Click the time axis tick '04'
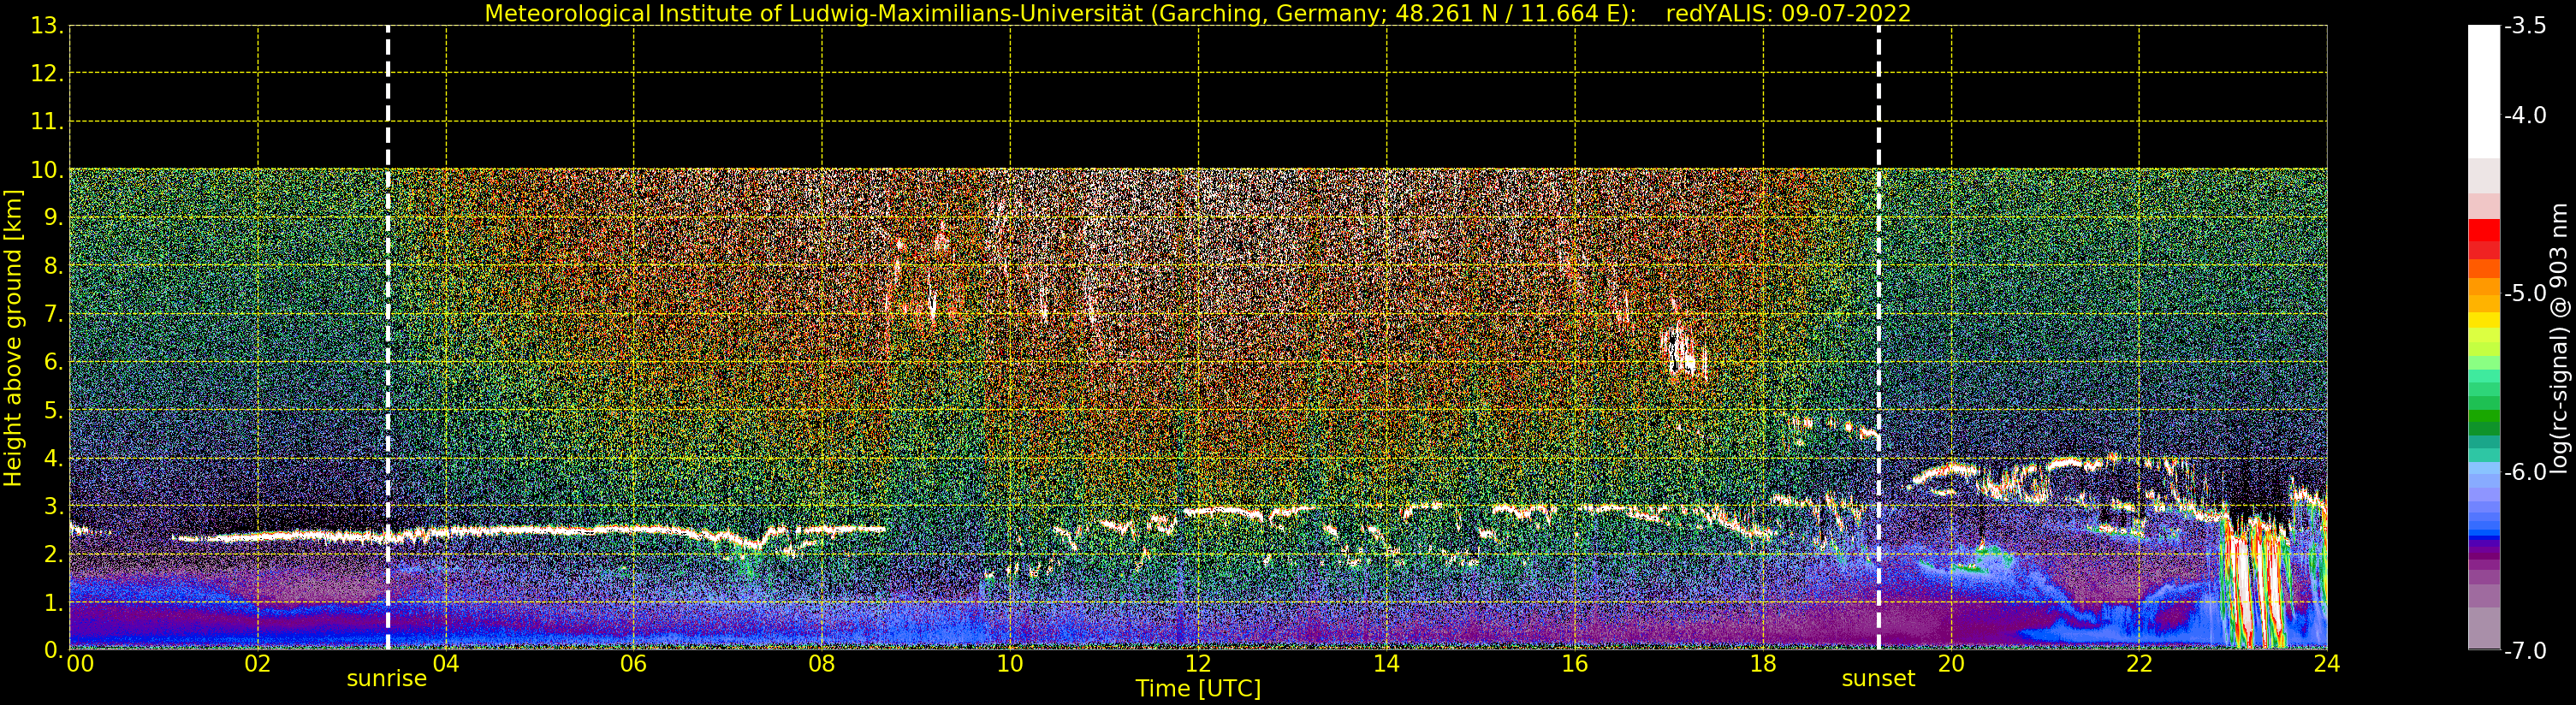This screenshot has height=705, width=2576. pos(446,664)
